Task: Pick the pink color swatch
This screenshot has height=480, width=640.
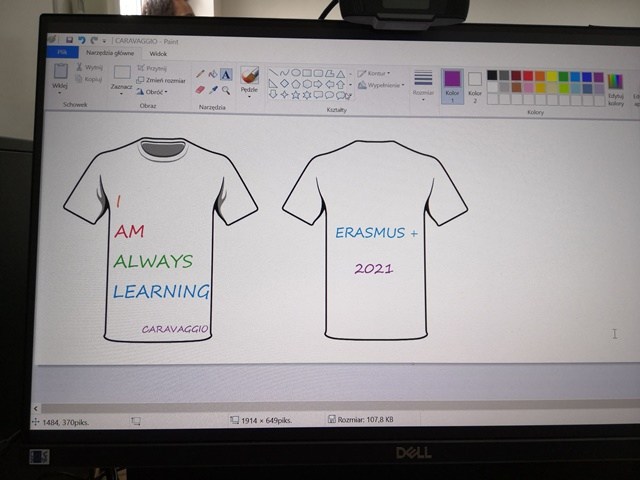Action: coord(528,87)
